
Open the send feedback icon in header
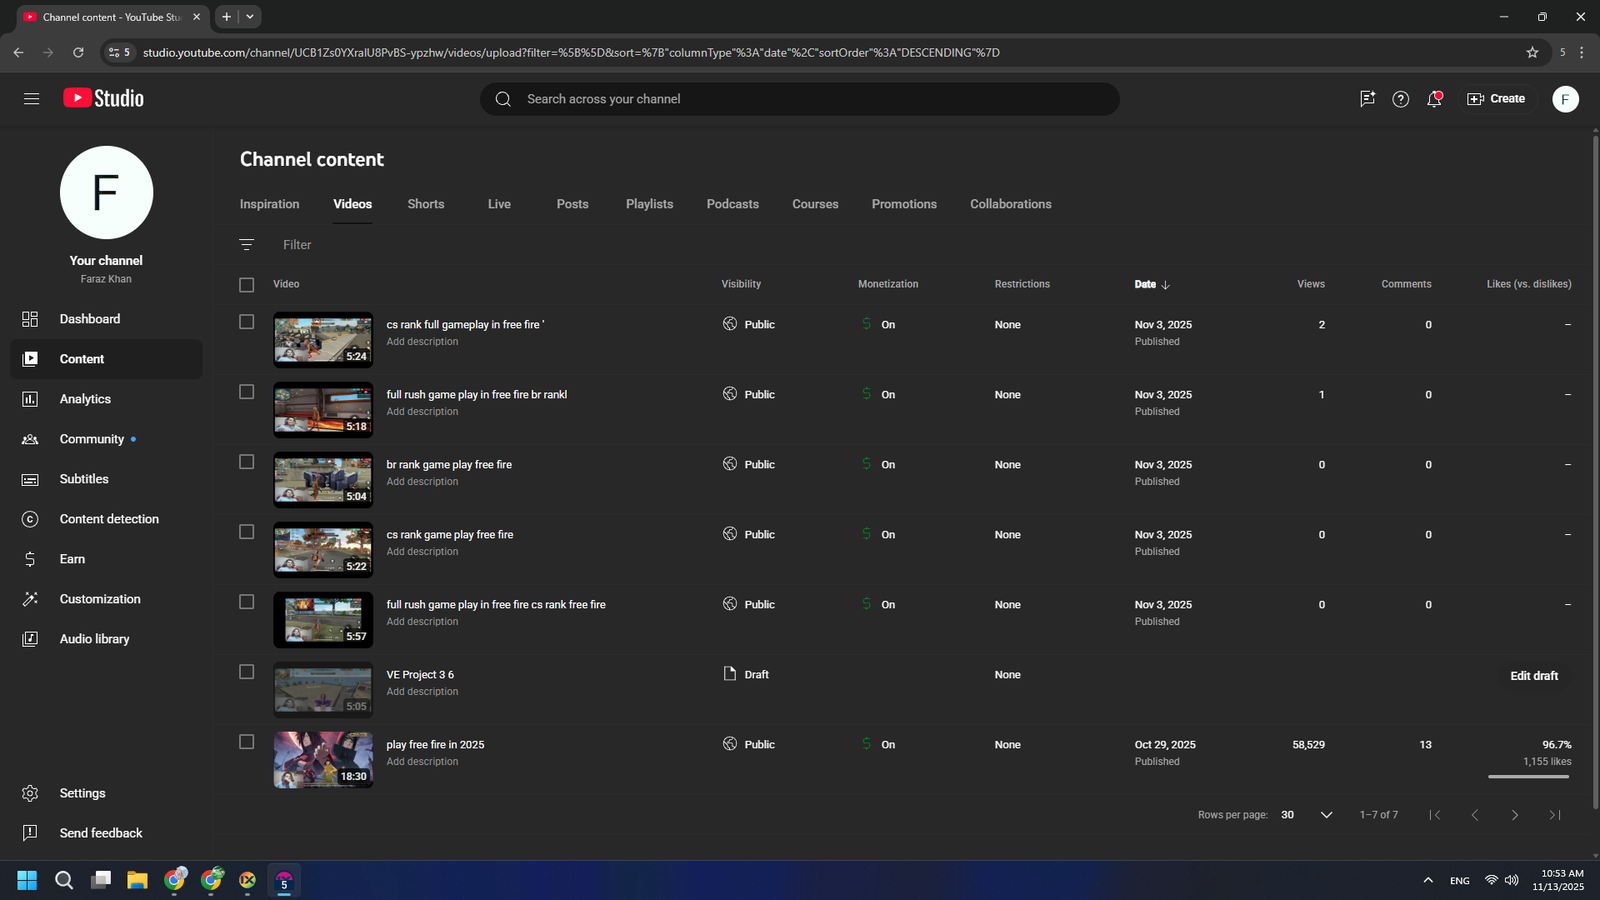click(1367, 99)
